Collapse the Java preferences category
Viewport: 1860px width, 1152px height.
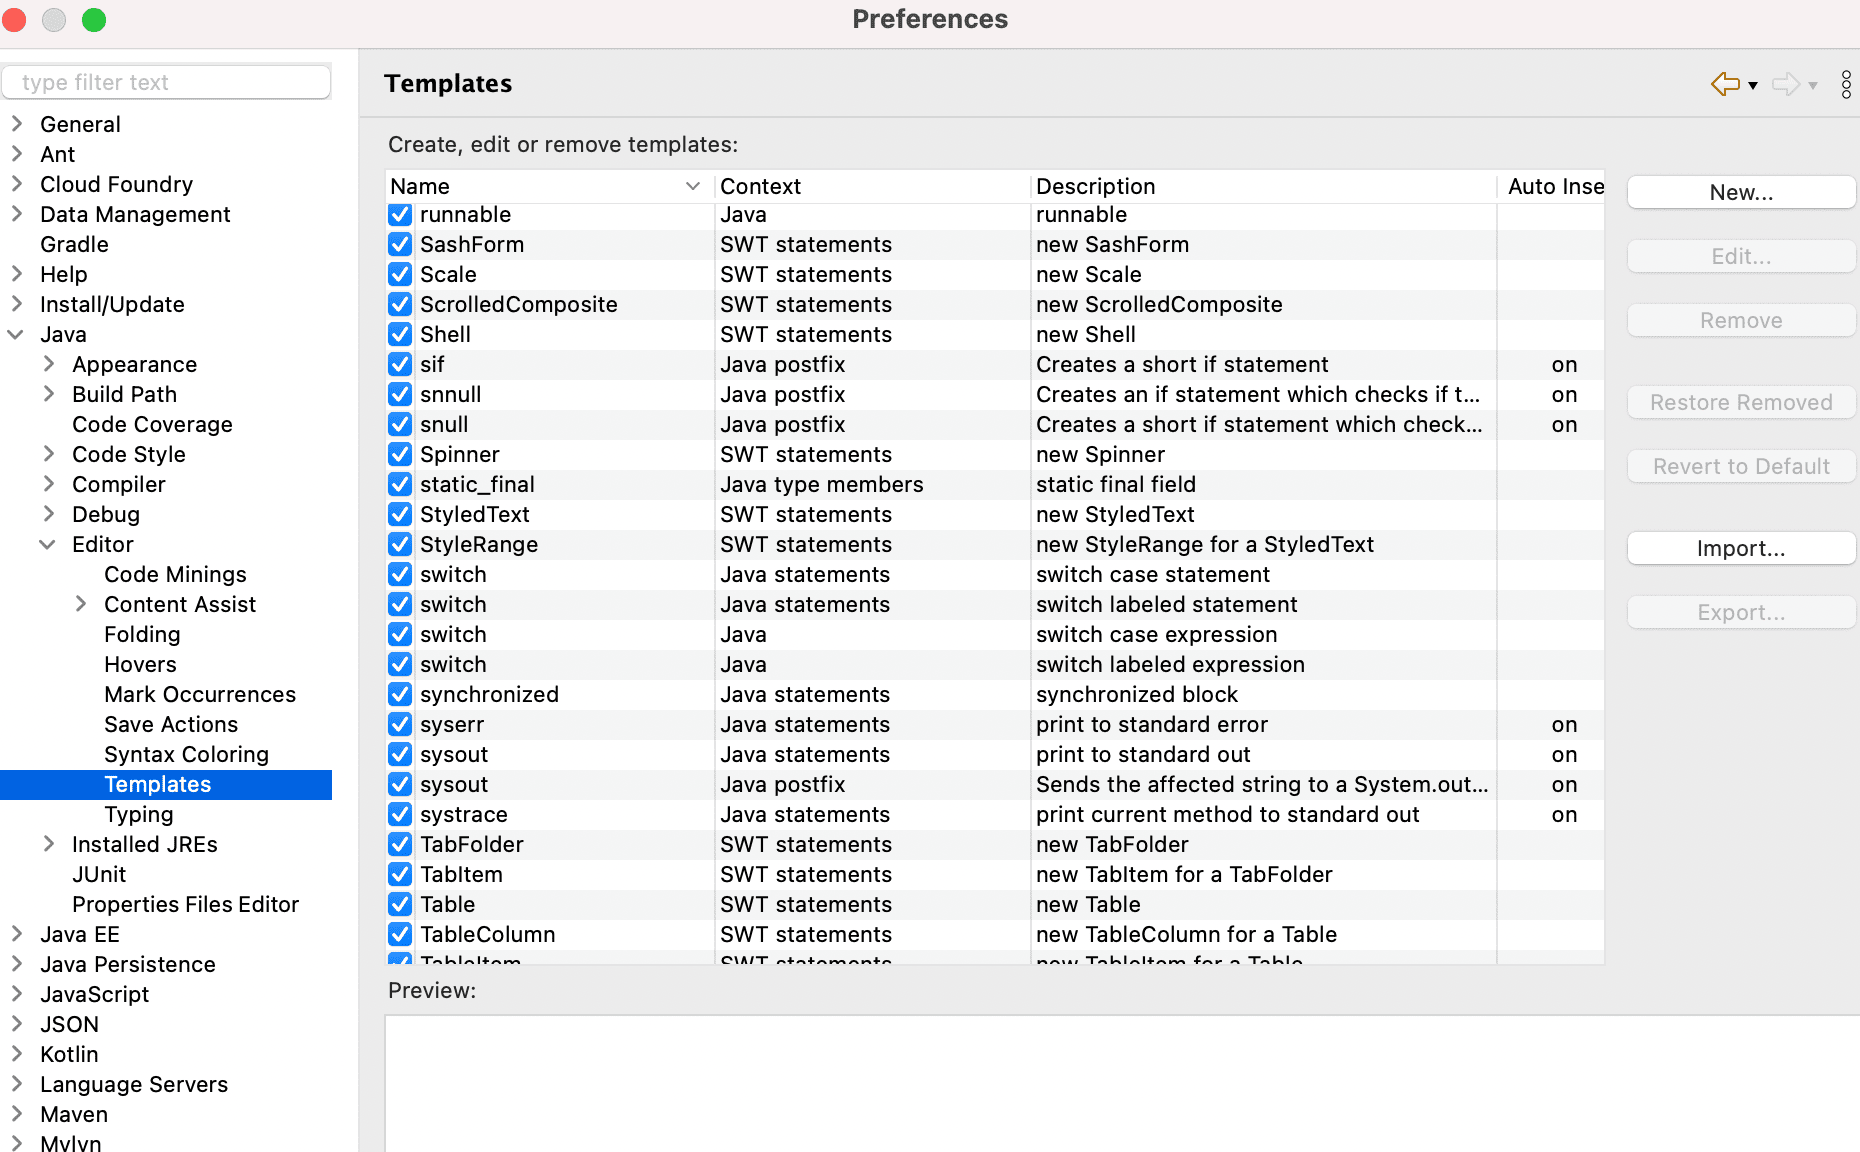coord(17,334)
